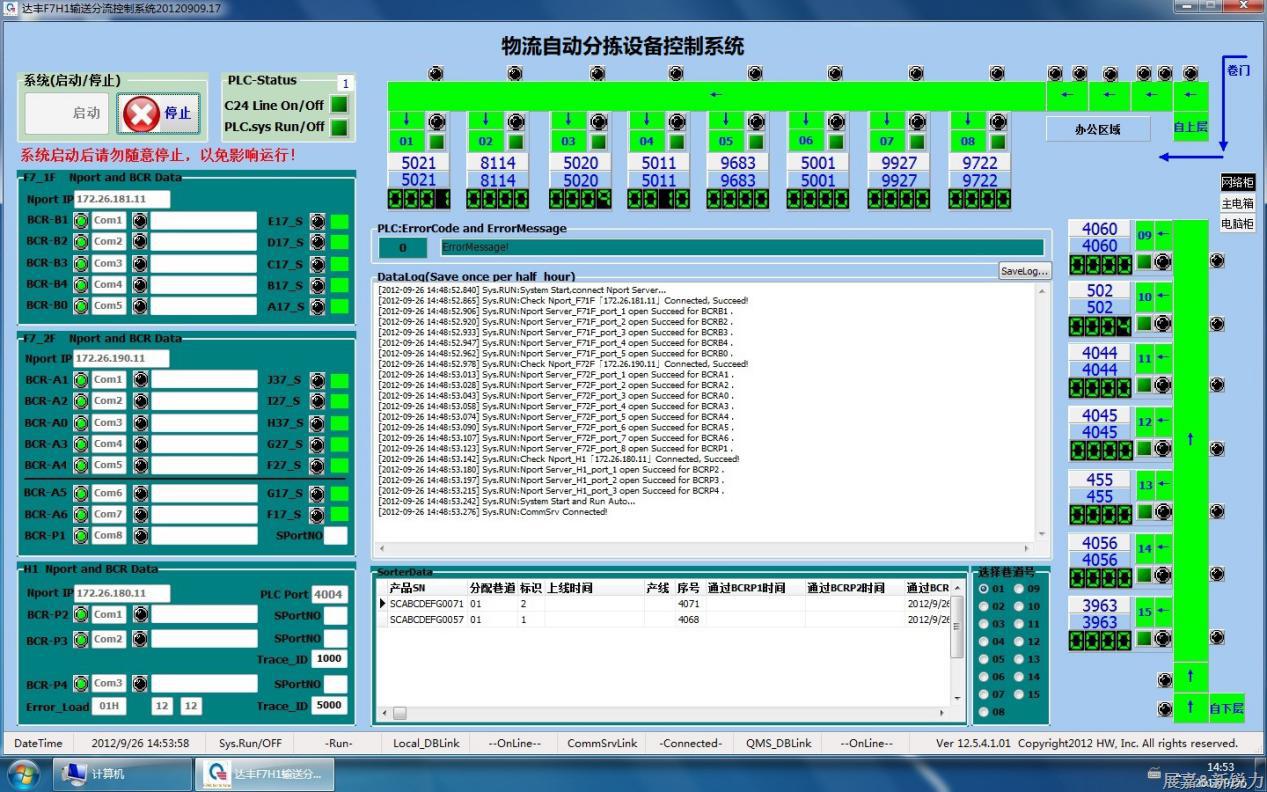1267x792 pixels.
Task: Click the BCR-A1 green status indicator
Action: tap(81, 380)
